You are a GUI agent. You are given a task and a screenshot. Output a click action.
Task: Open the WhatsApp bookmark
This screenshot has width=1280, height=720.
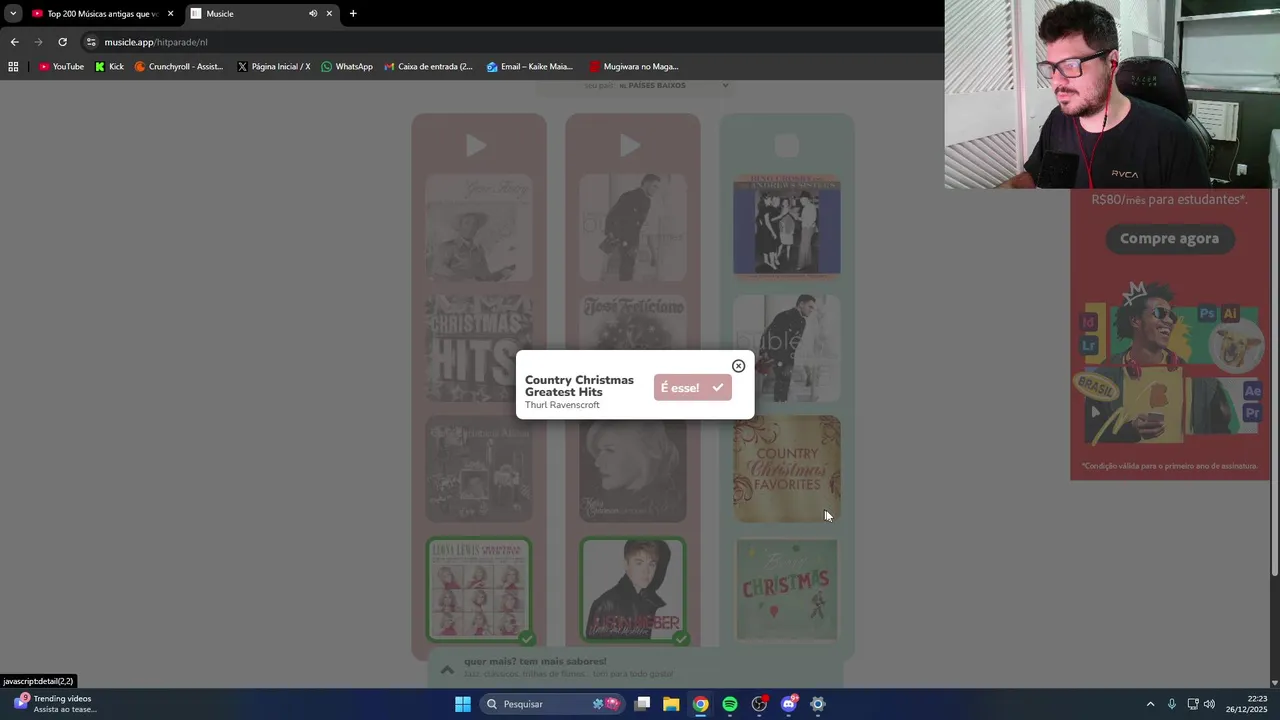tap(346, 67)
